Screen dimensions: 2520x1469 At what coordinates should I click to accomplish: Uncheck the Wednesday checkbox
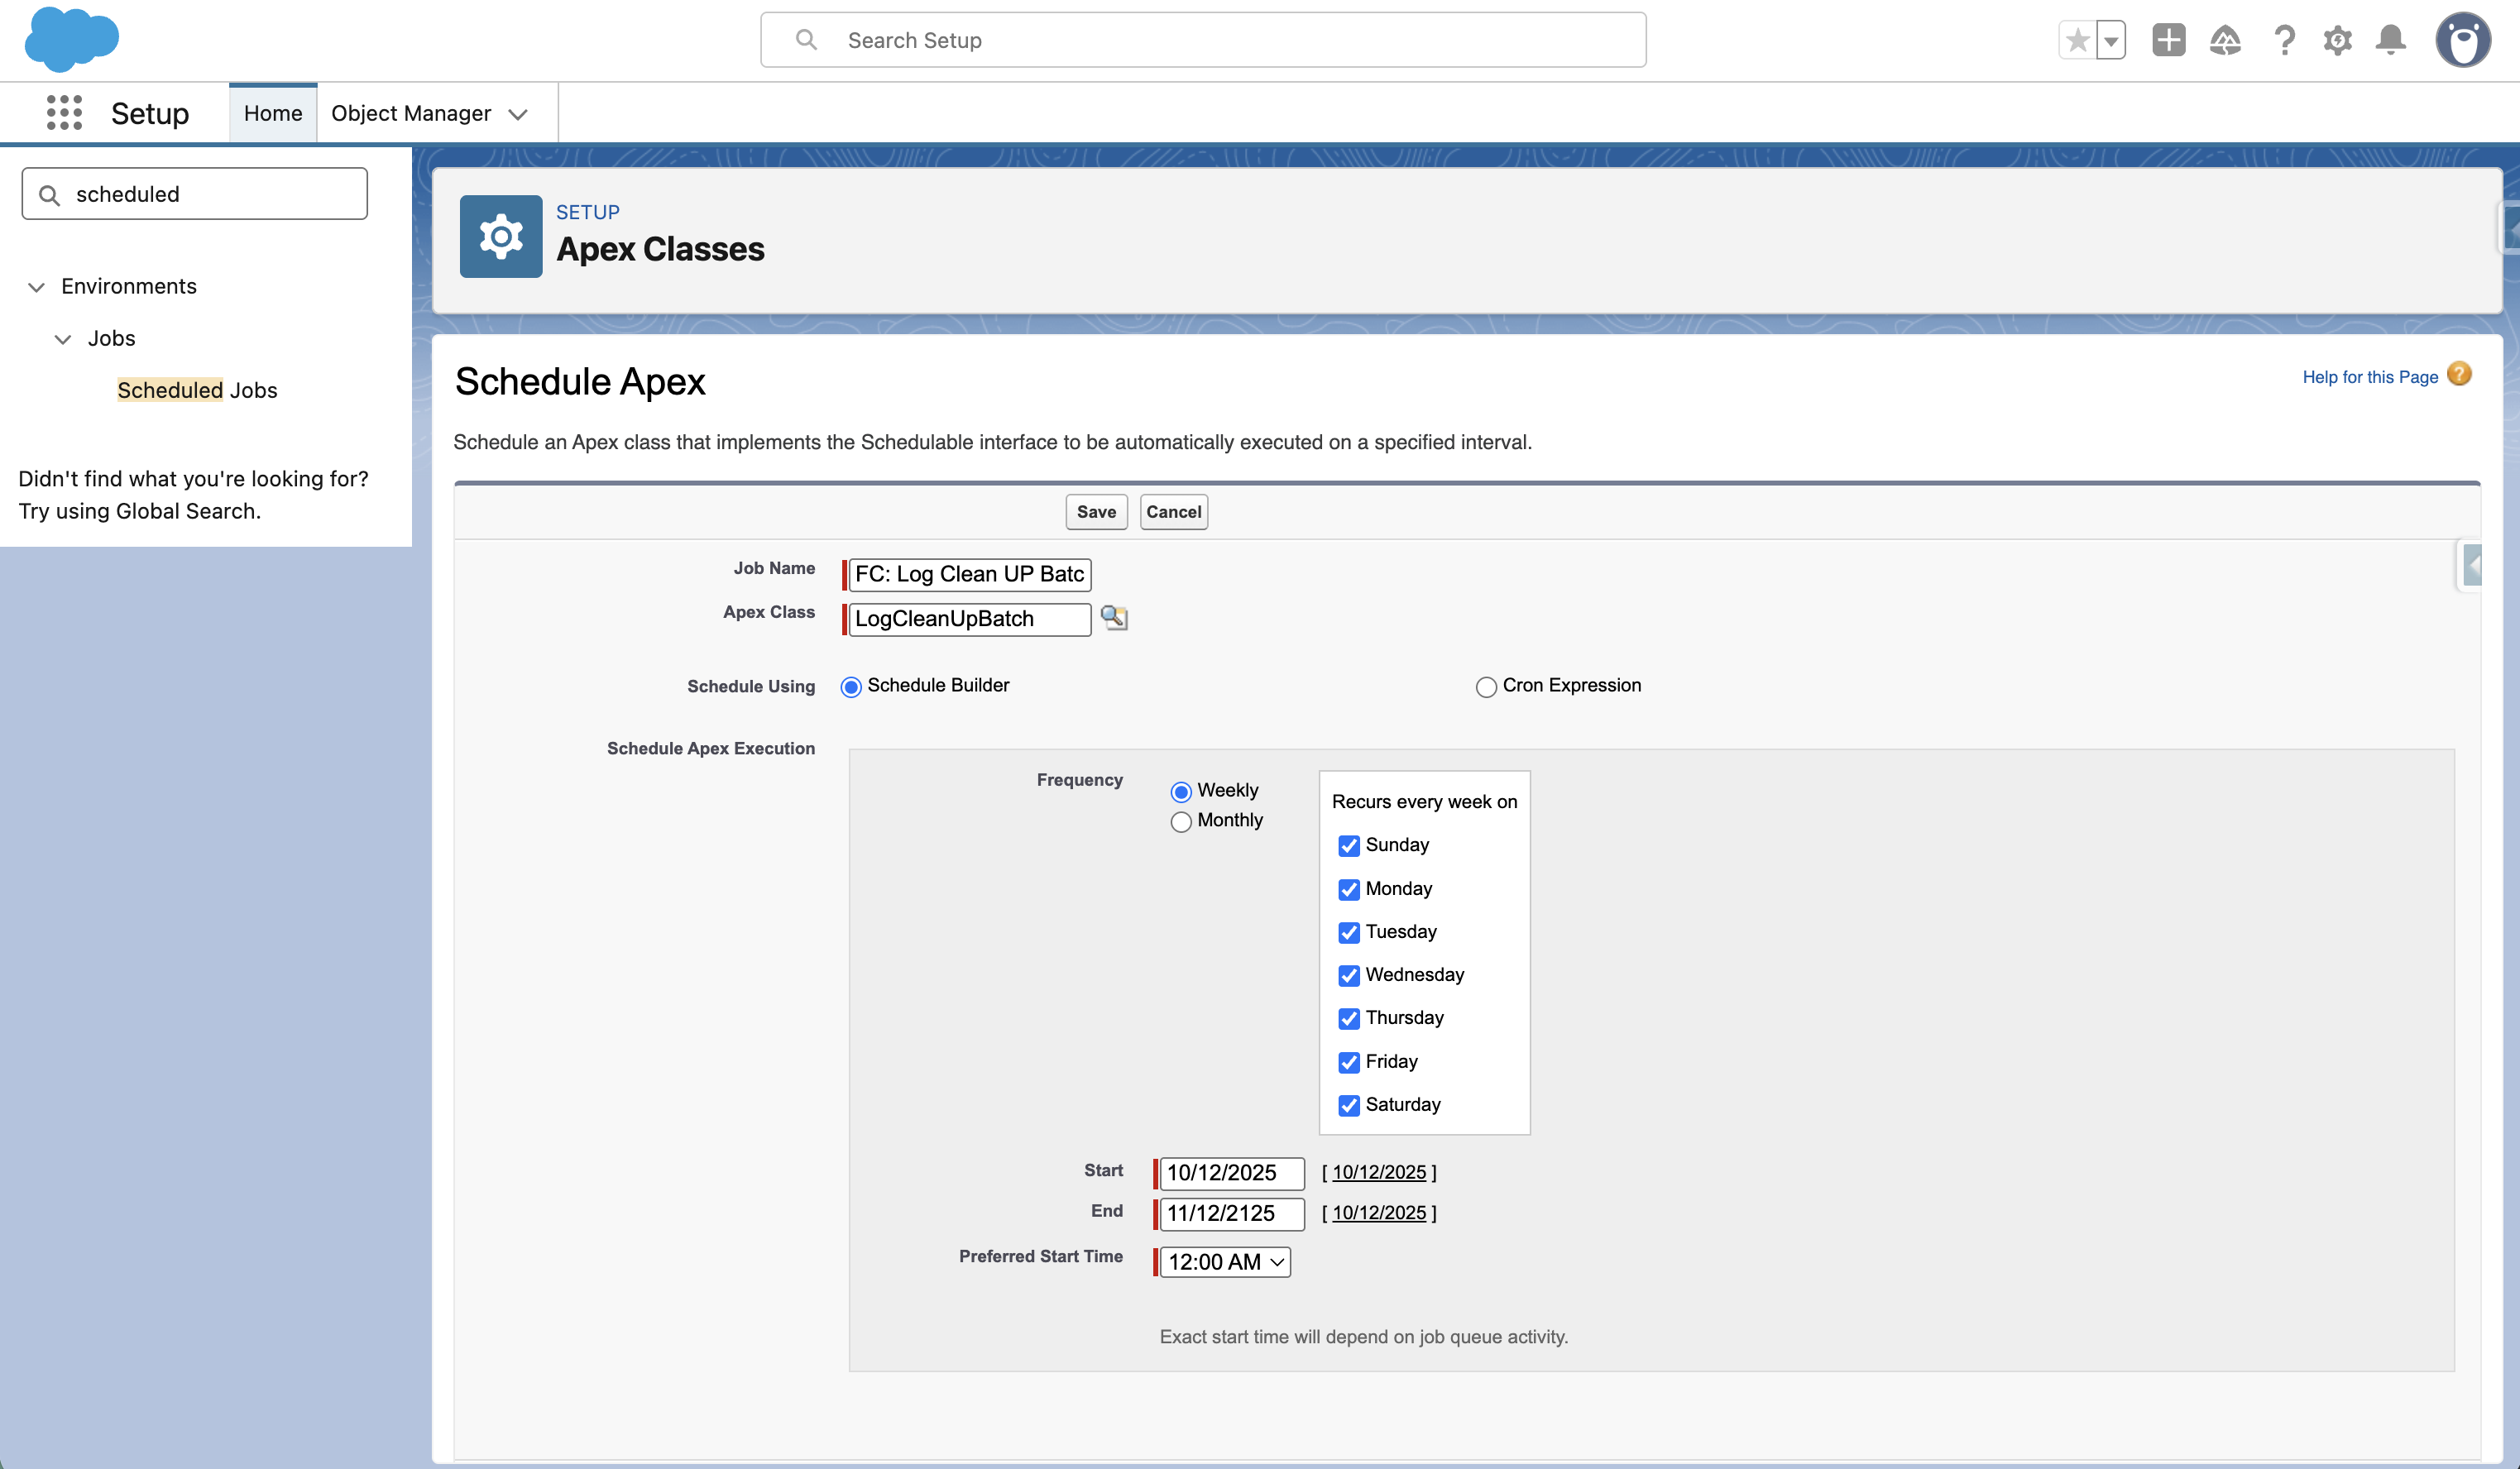pos(1348,976)
